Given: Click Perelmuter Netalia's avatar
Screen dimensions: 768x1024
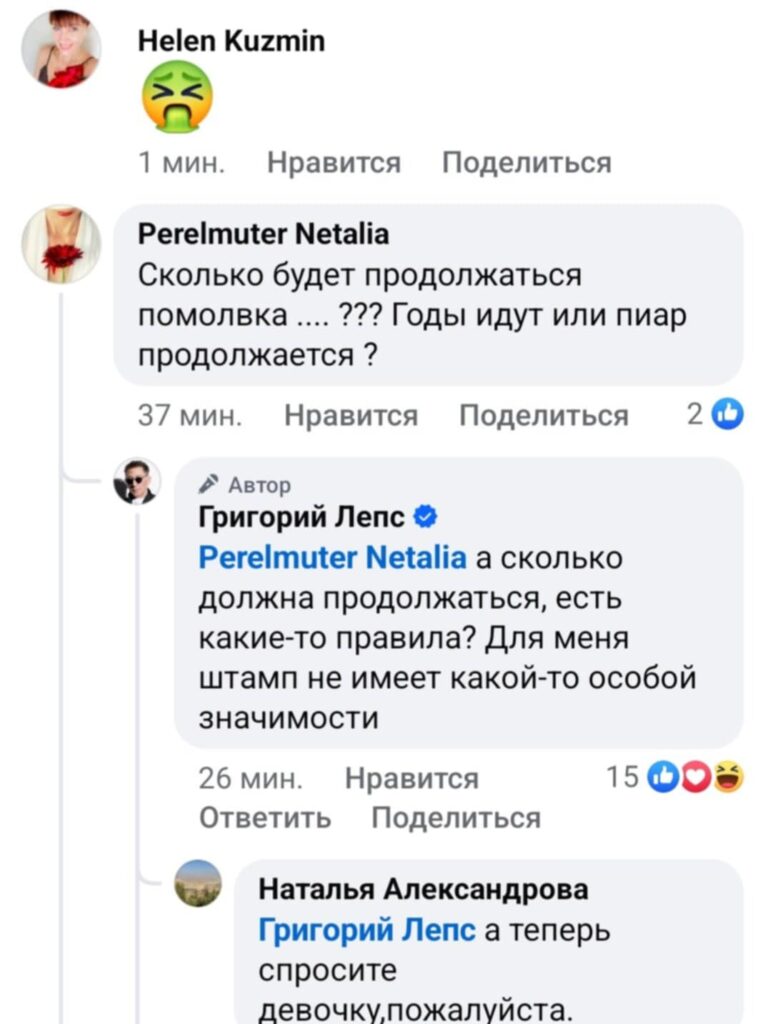Looking at the screenshot, I should pos(61,245).
